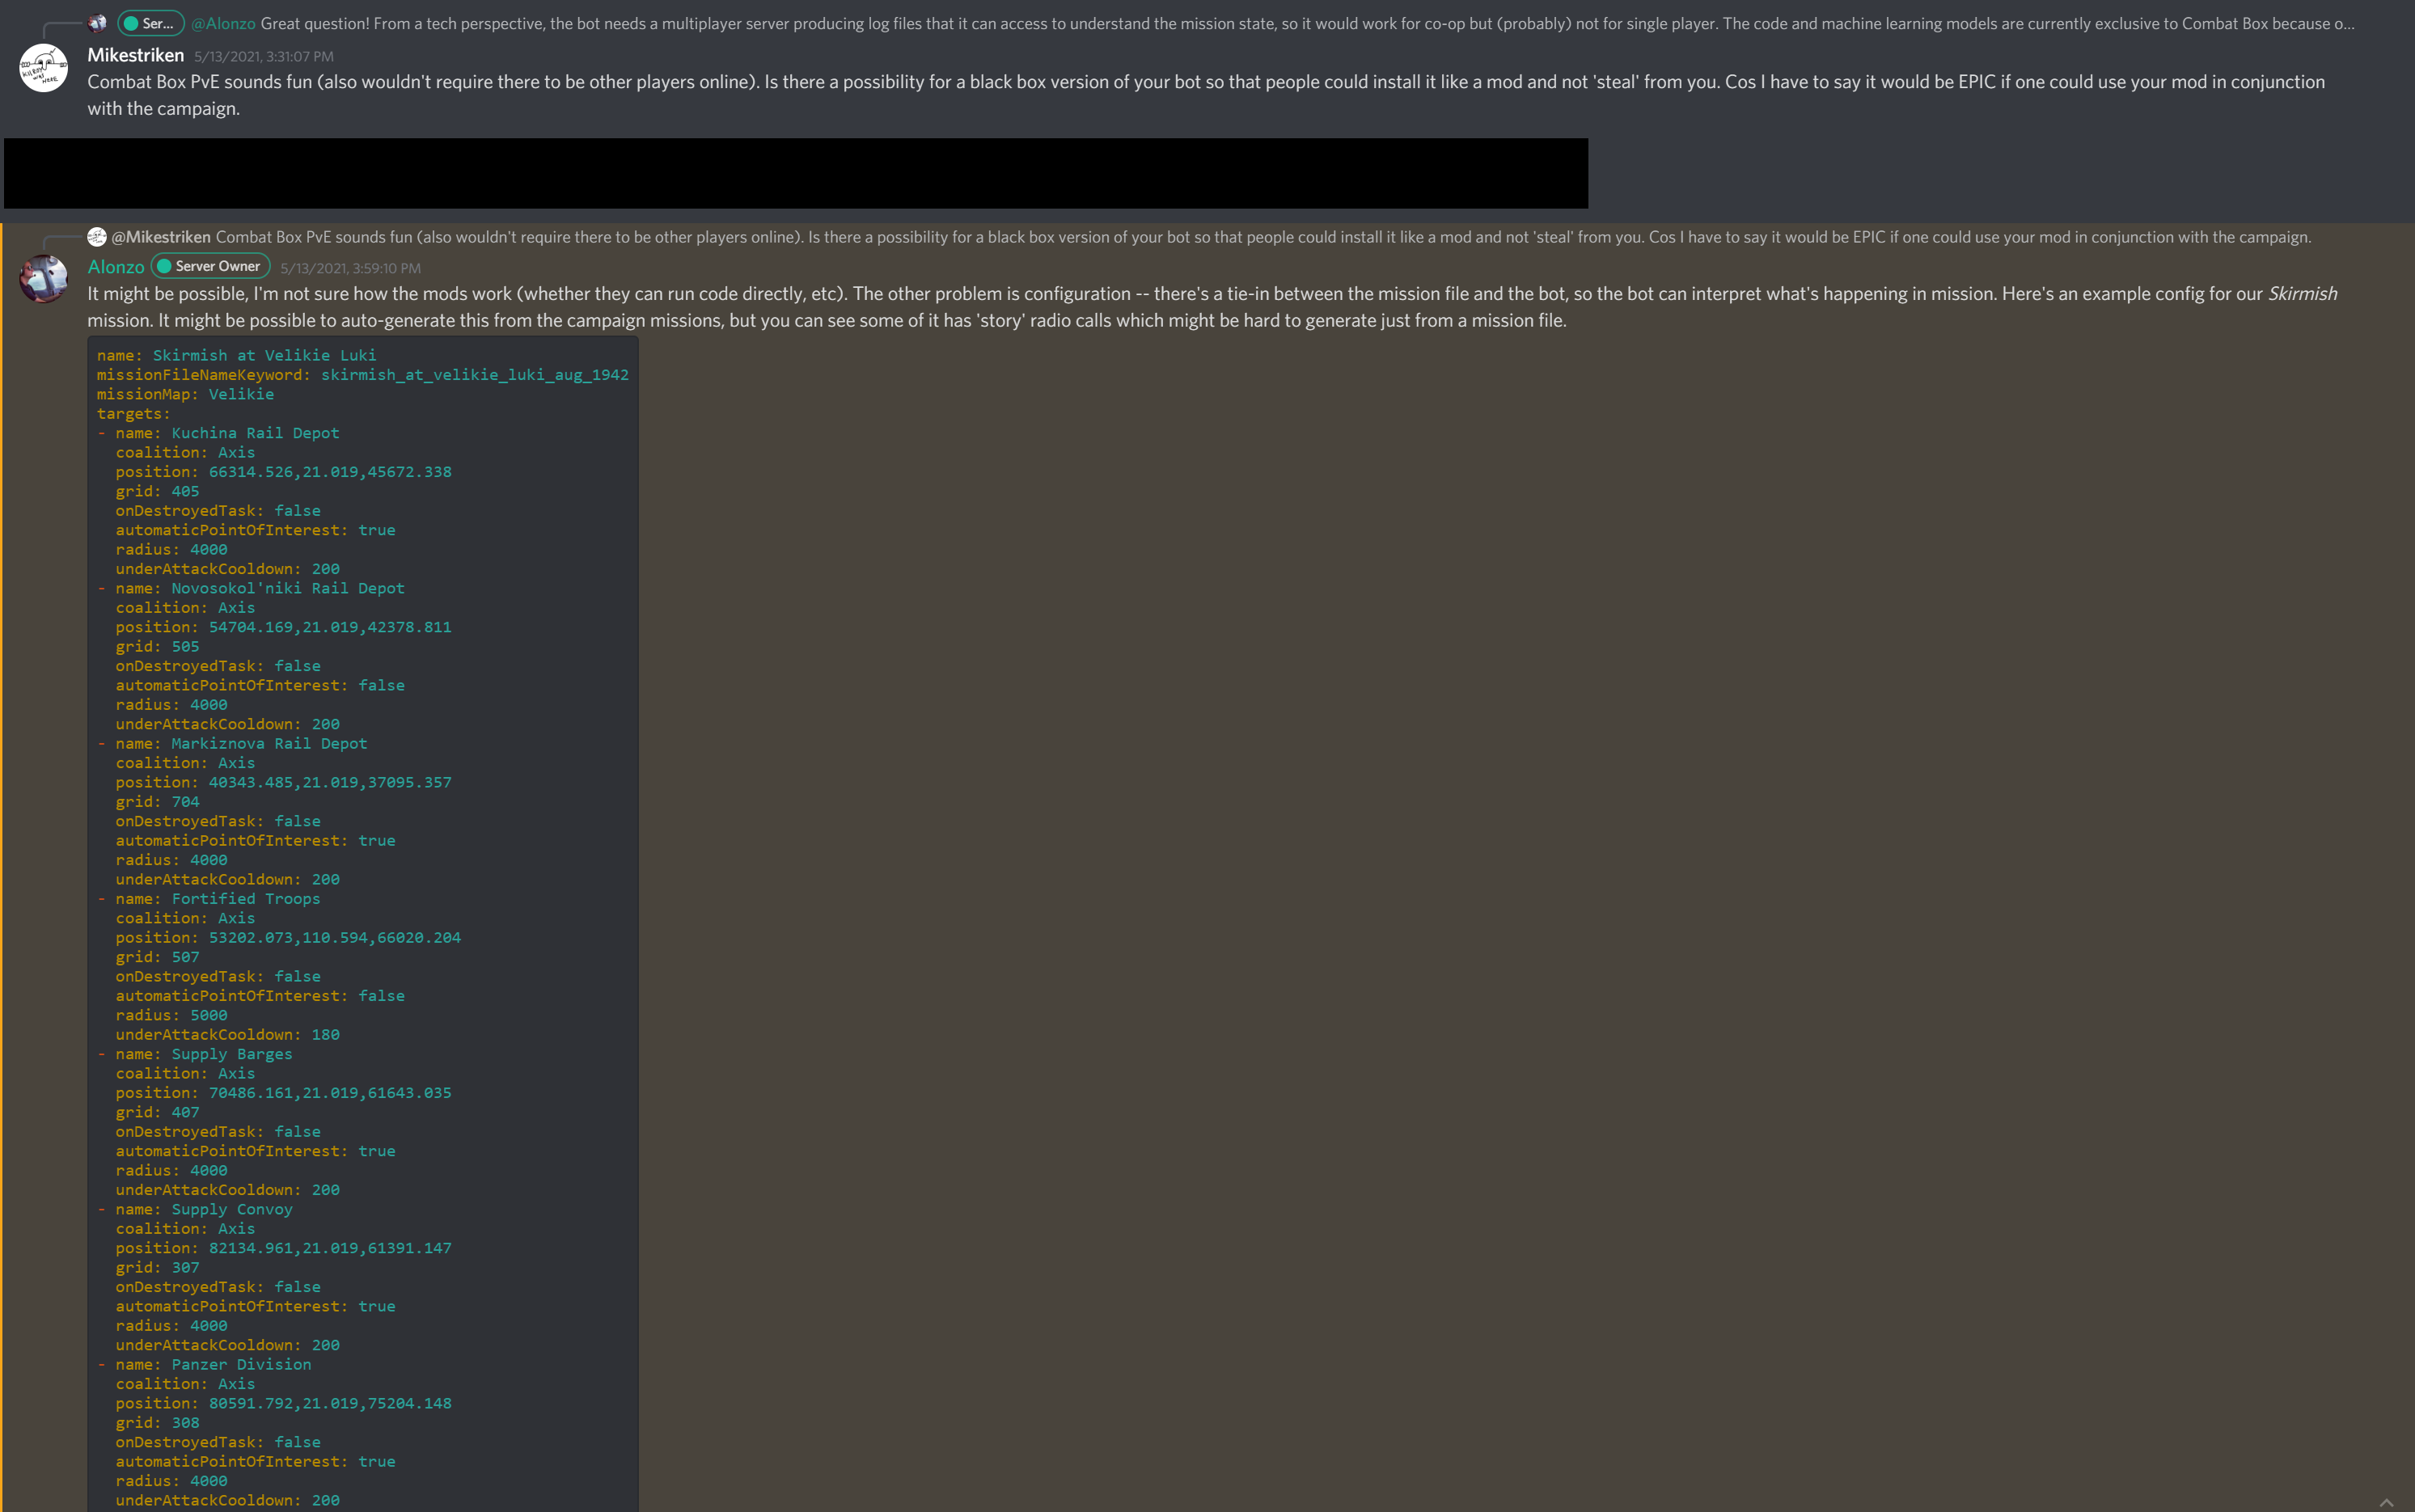Open Alonzo's large message avatar
This screenshot has height=1512, width=2415.
click(x=44, y=279)
